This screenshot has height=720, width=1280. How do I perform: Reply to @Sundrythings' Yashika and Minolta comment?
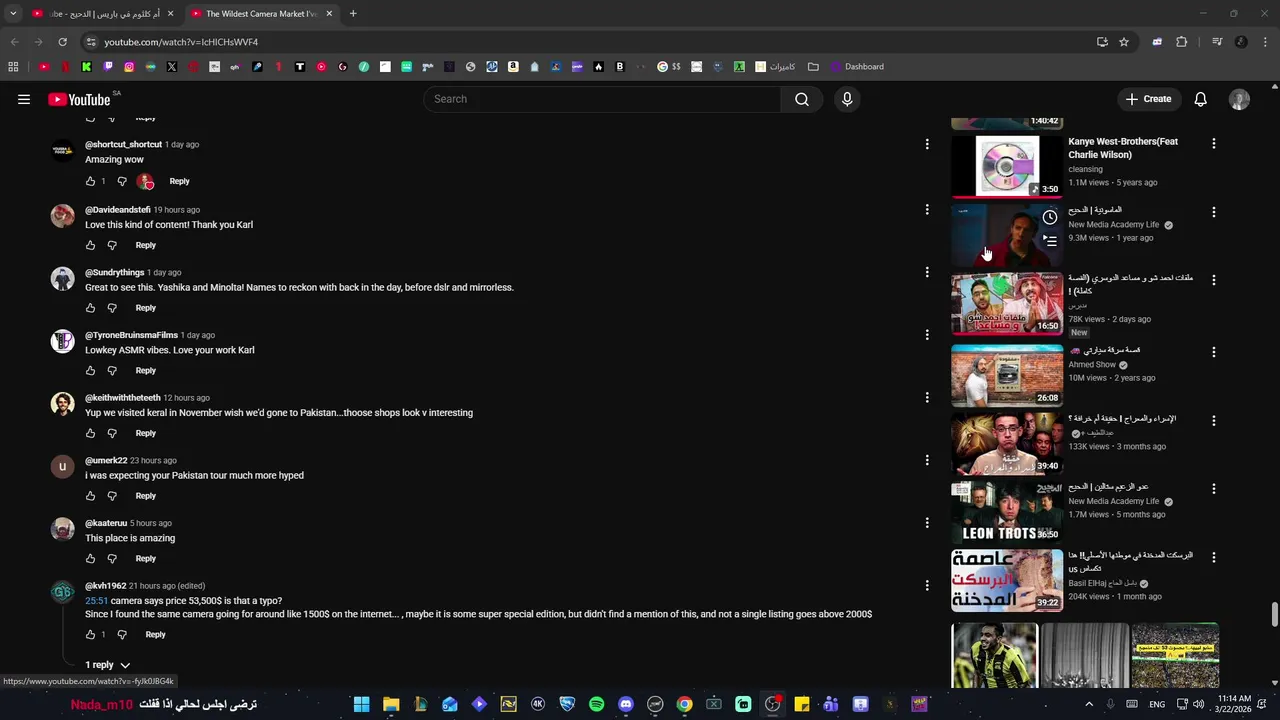tap(146, 308)
